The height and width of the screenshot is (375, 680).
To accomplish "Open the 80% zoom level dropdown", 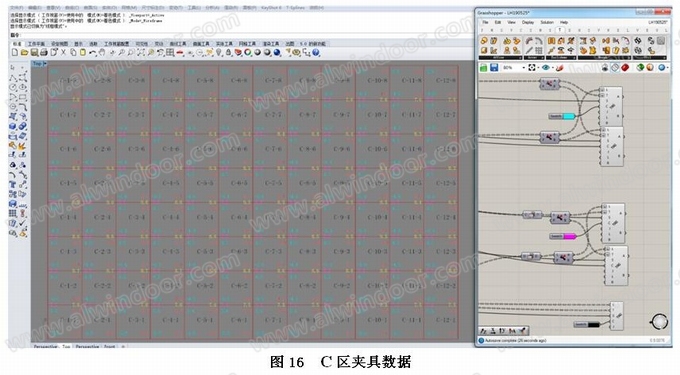I will point(513,67).
